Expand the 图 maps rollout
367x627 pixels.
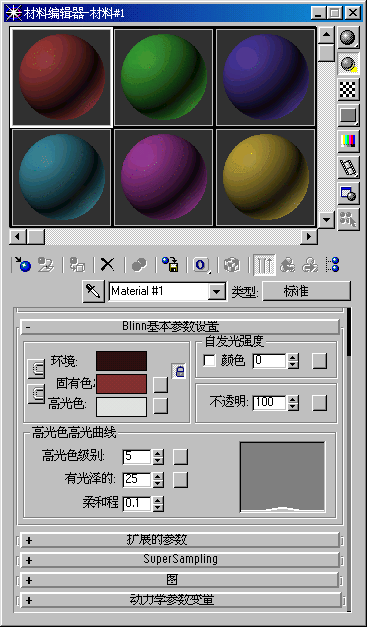coord(180,579)
